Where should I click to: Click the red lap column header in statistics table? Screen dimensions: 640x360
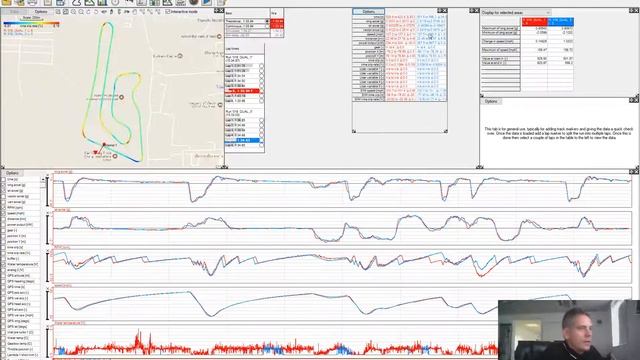tap(535, 22)
